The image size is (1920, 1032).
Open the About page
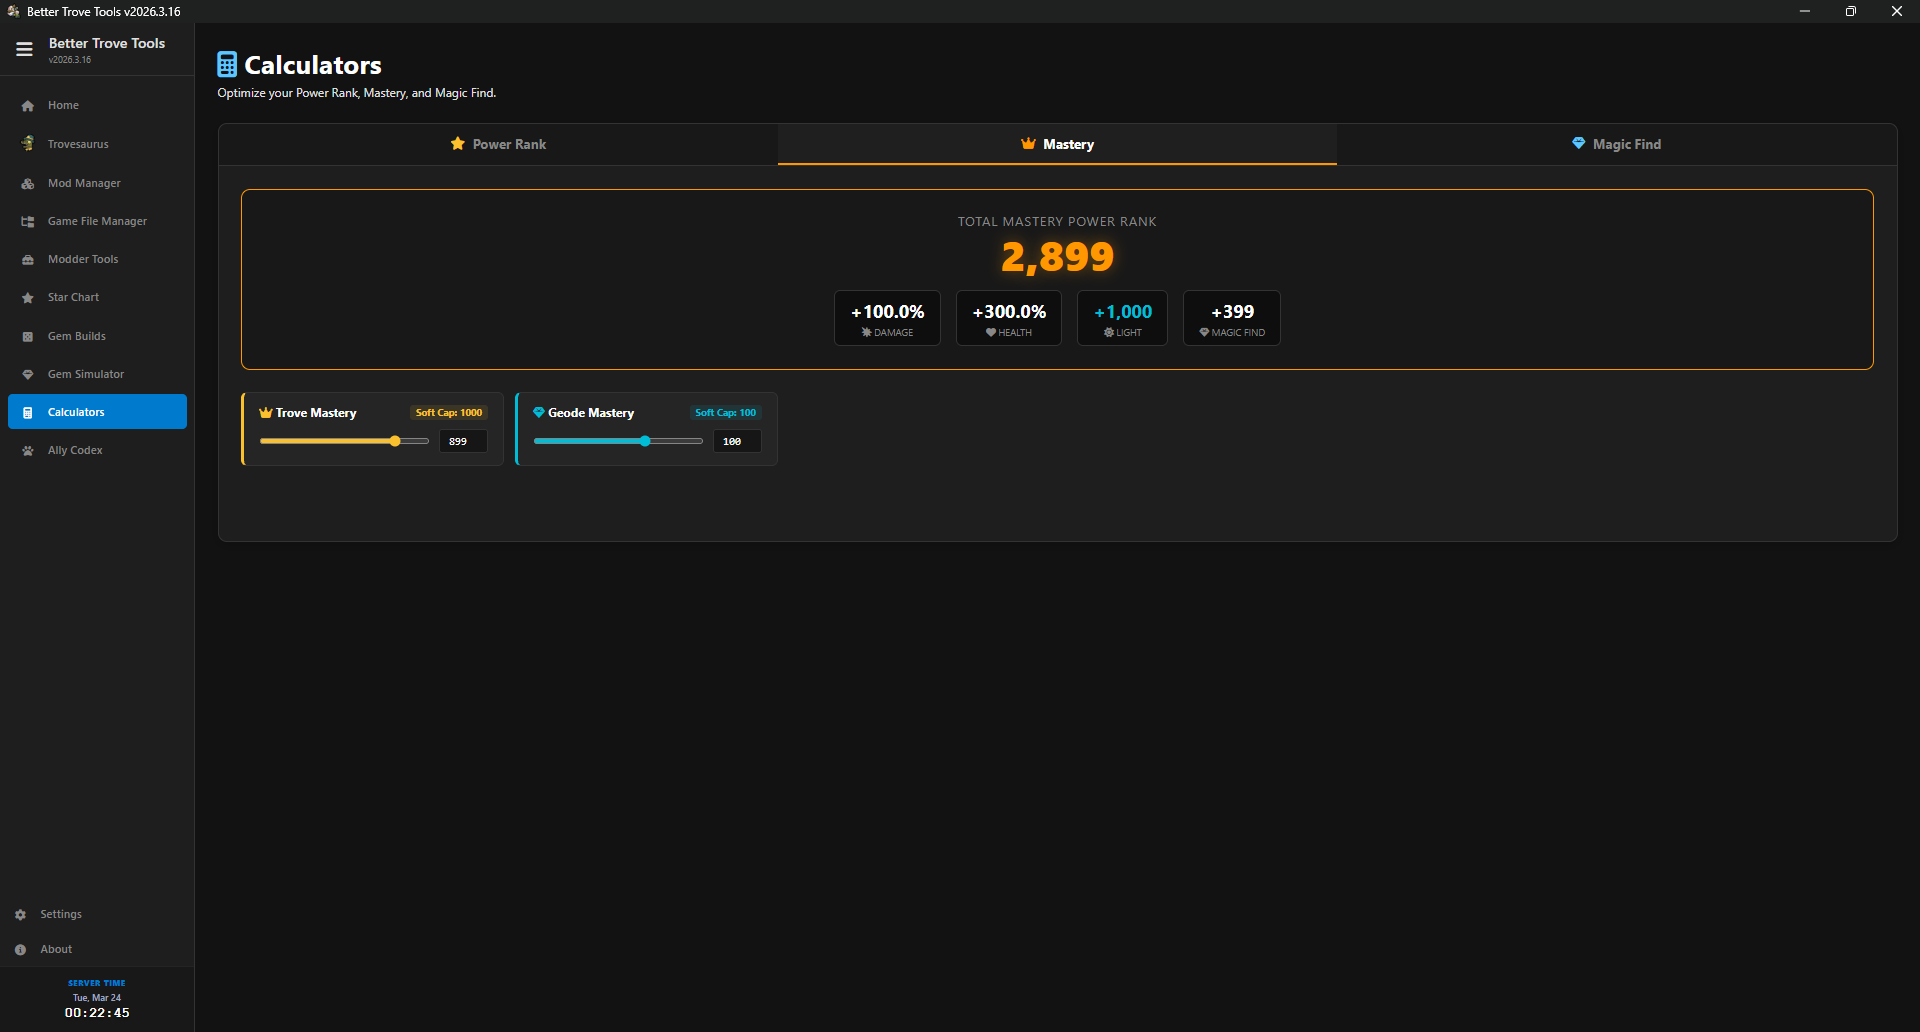pyautogui.click(x=57, y=948)
